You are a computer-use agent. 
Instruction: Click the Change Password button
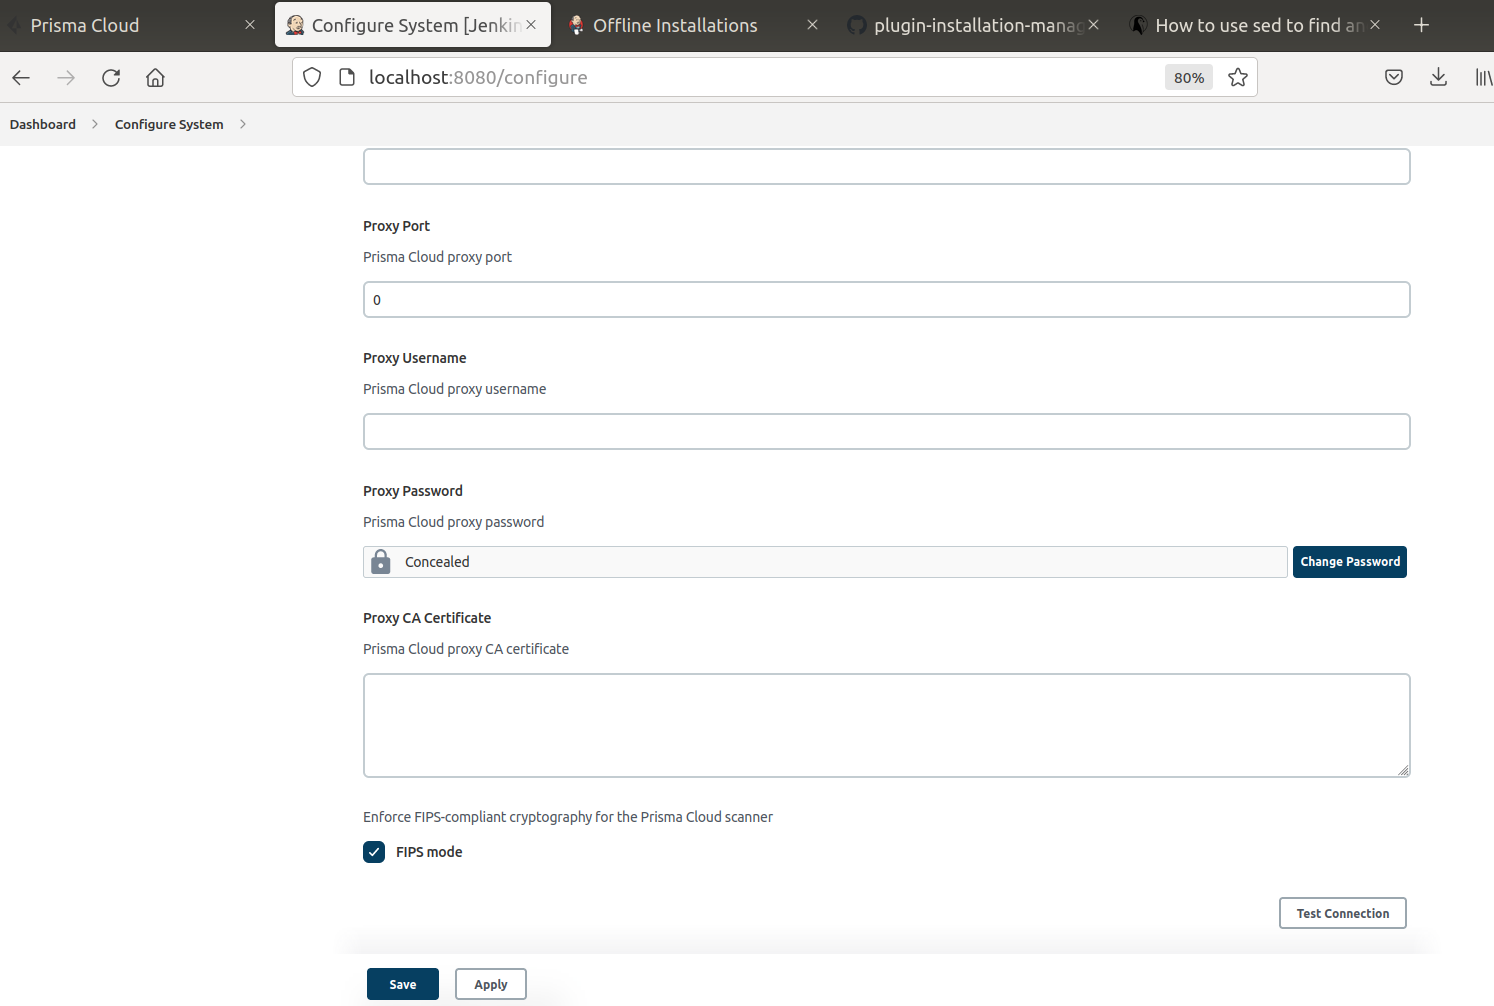tap(1350, 562)
